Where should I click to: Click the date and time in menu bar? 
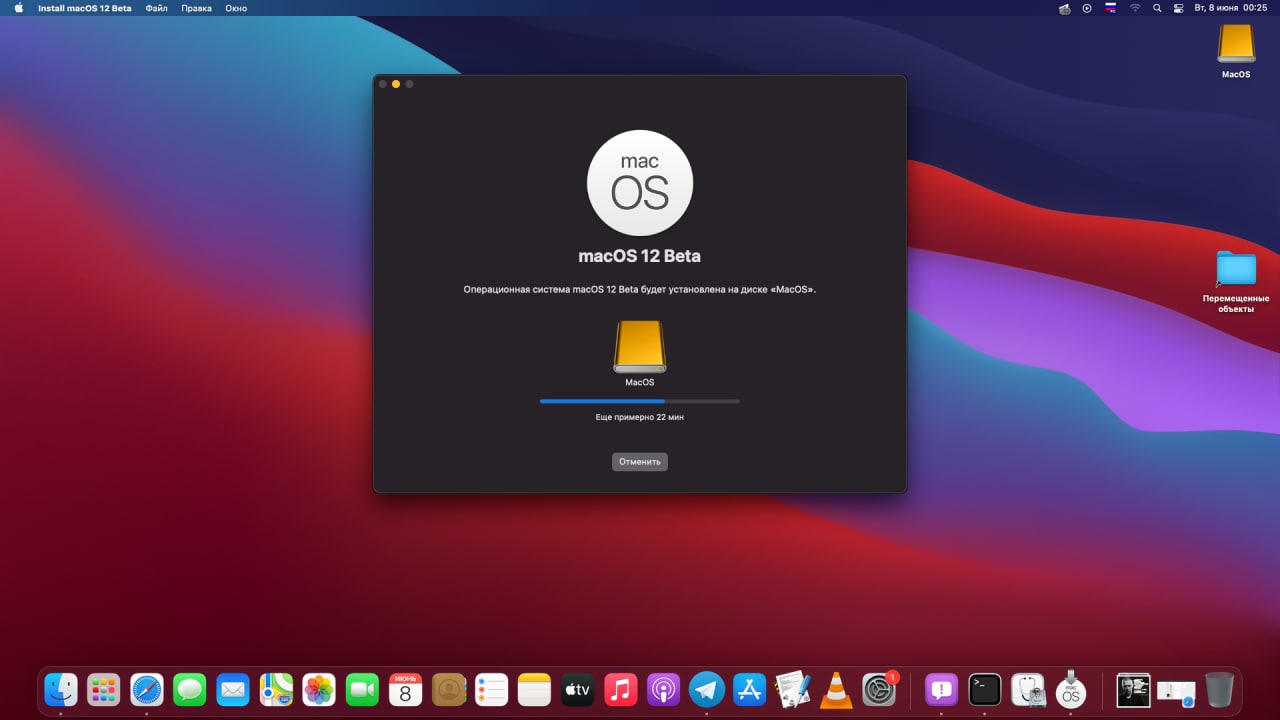tap(1231, 8)
